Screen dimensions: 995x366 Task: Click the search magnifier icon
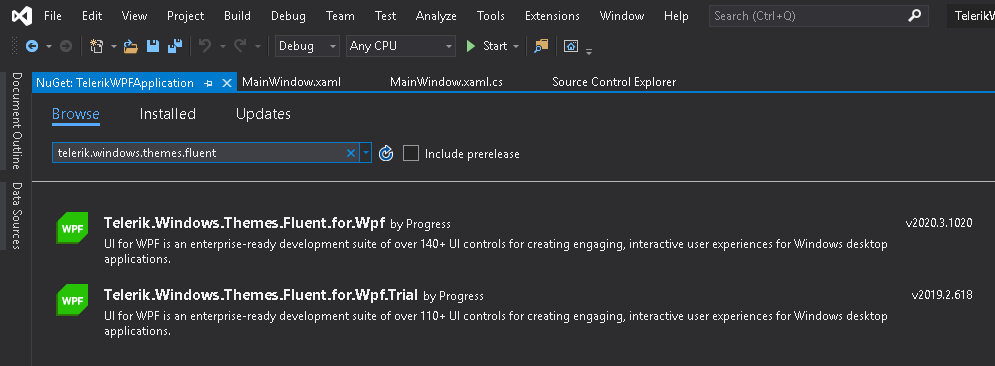tap(914, 16)
